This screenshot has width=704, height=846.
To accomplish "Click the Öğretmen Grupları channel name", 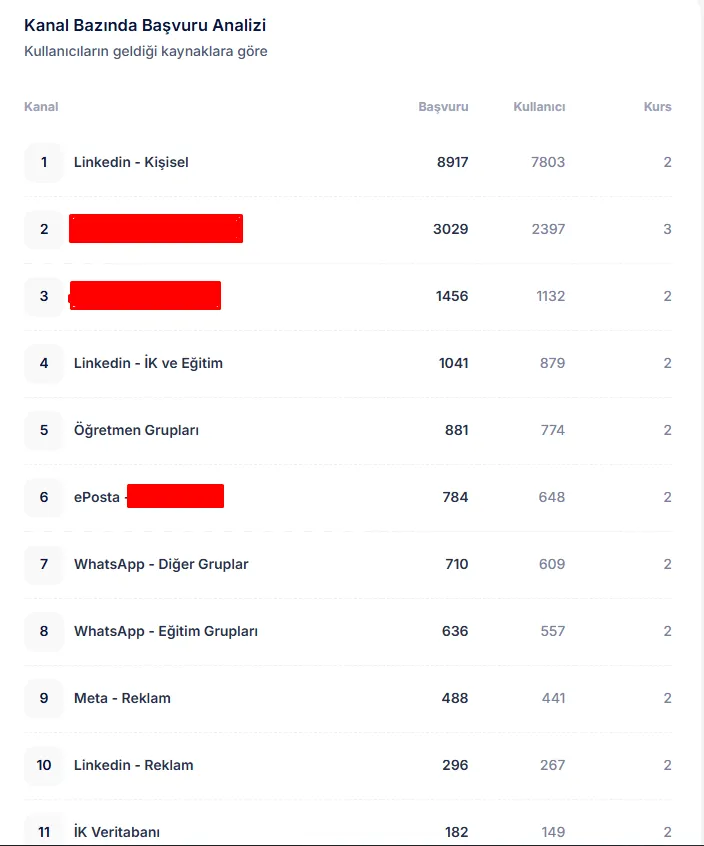I will [x=136, y=430].
